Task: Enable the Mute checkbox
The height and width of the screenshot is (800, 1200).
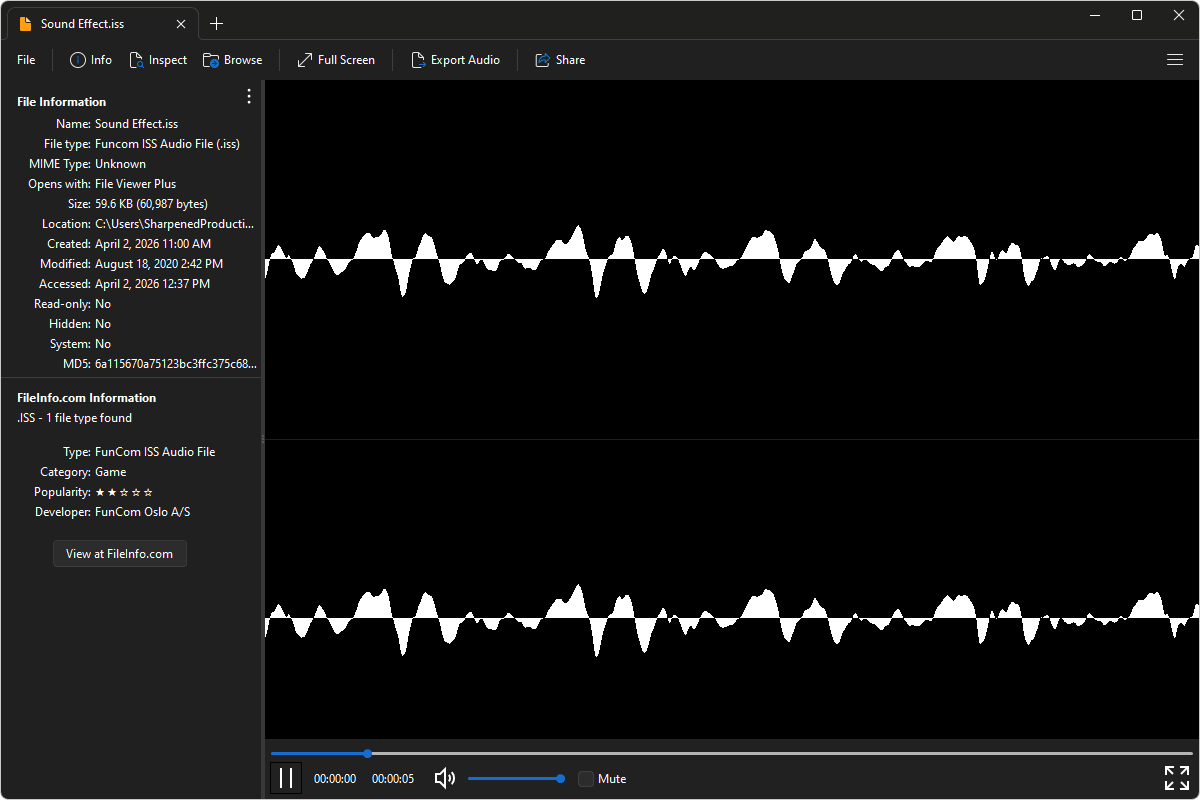Action: click(585, 778)
